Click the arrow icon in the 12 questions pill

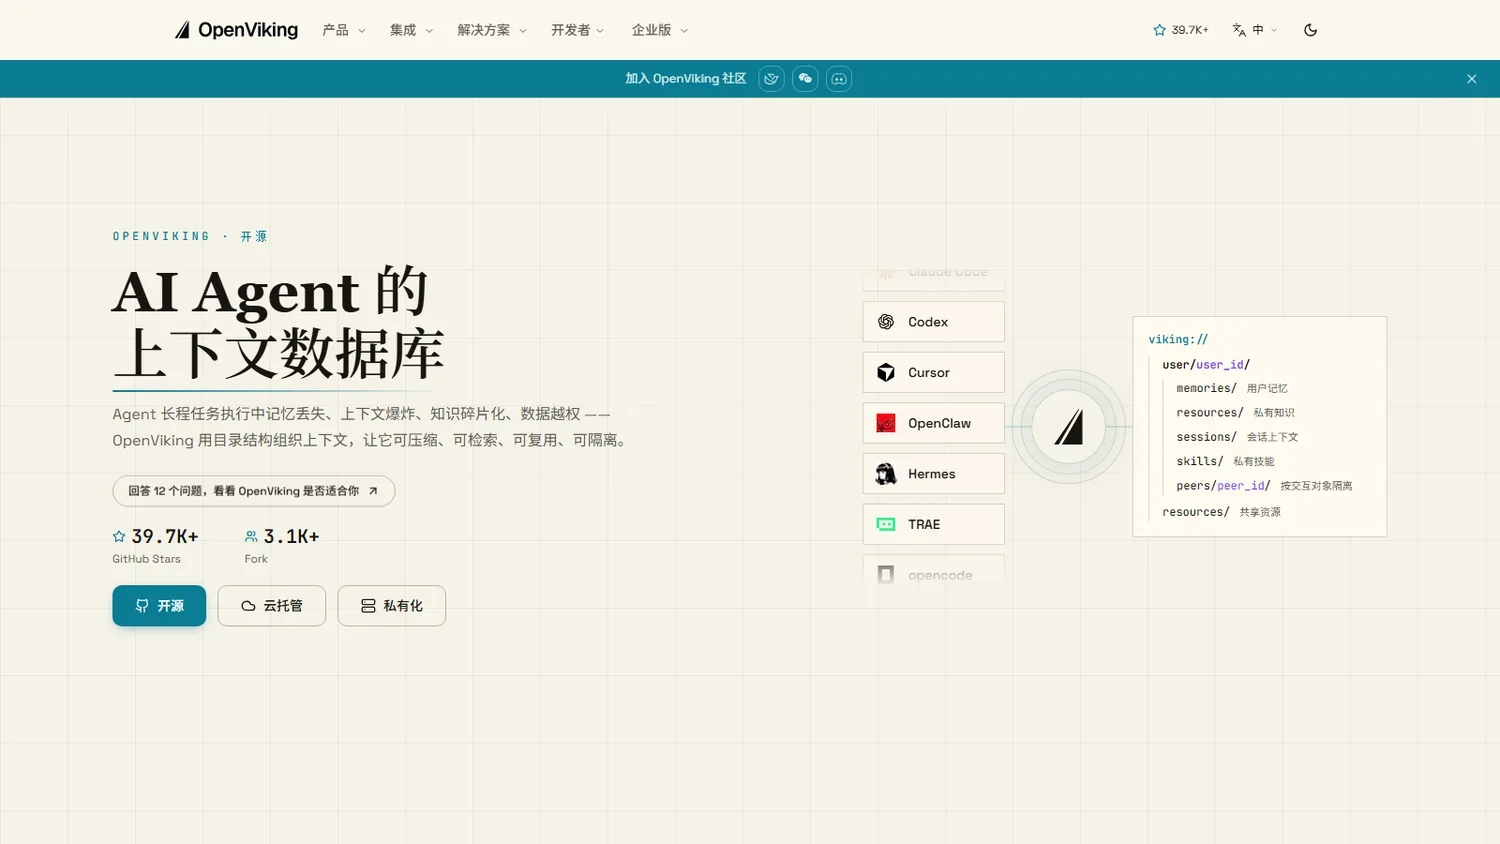click(x=373, y=491)
